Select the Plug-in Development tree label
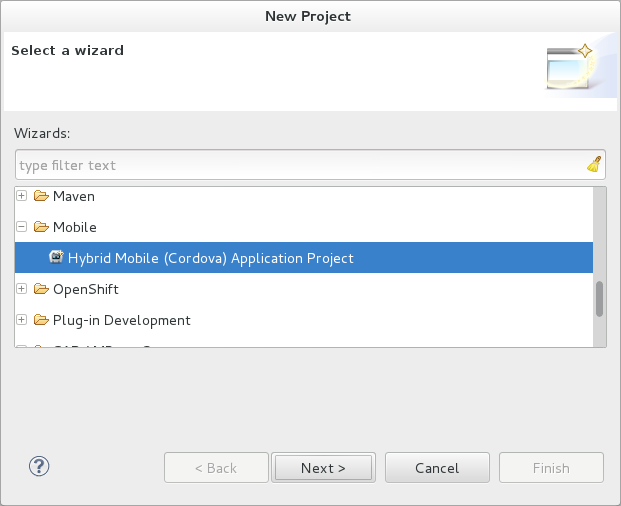The width and height of the screenshot is (621, 506). pyautogui.click(x=121, y=320)
